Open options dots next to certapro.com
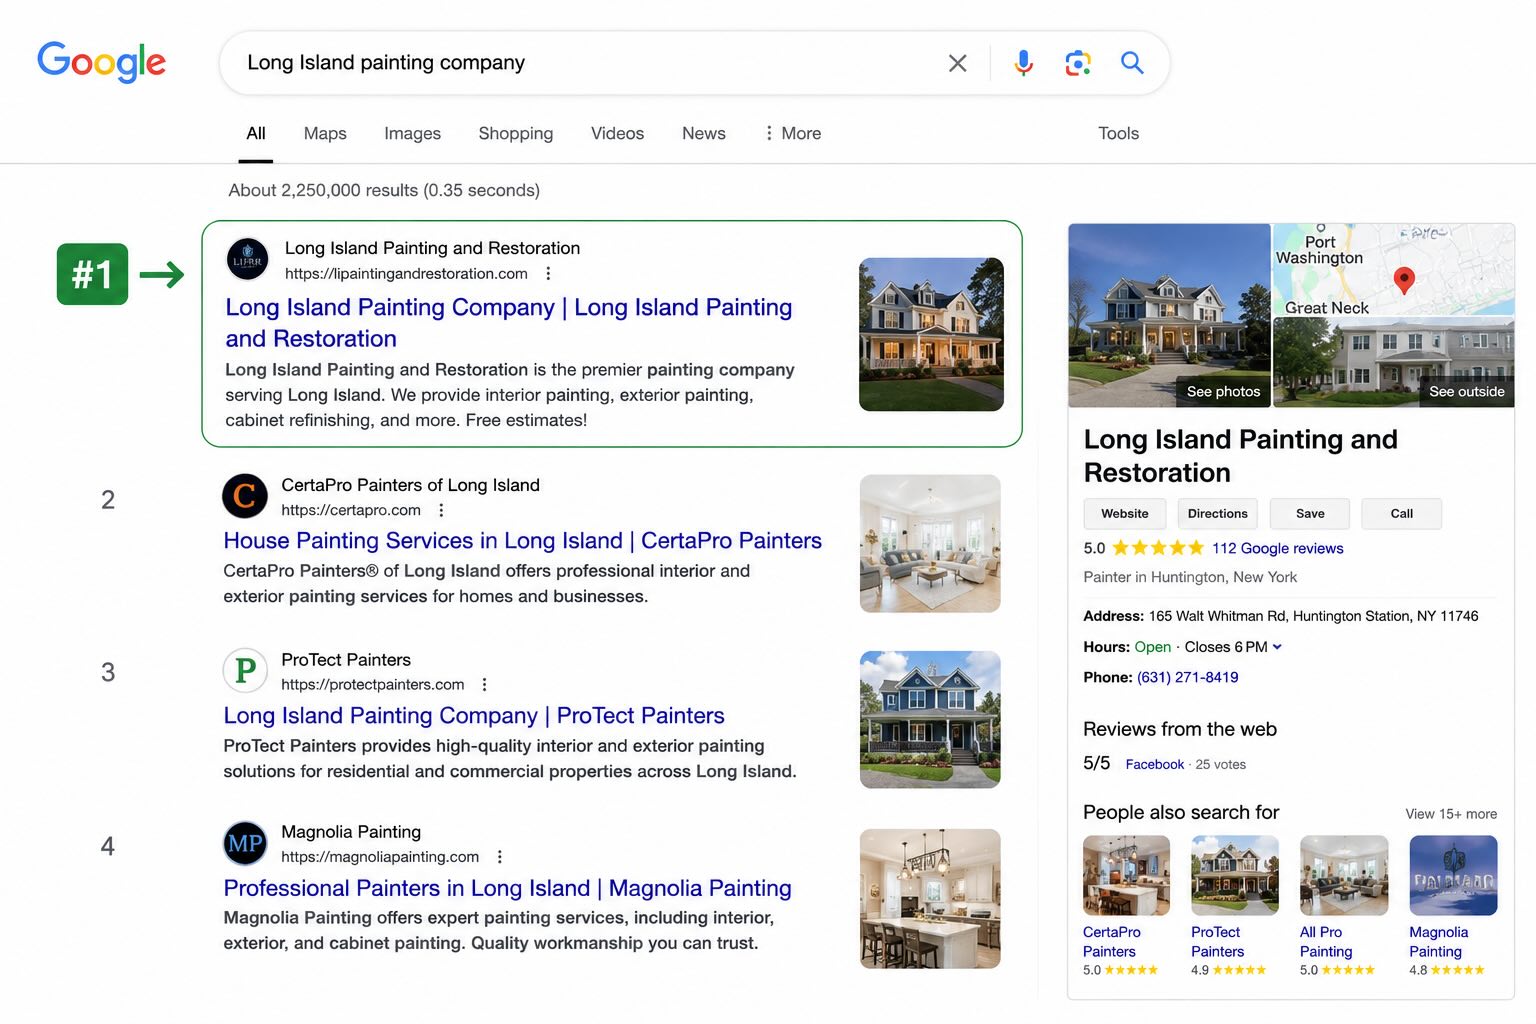Screen dimensions: 1536x1024 coord(441,510)
